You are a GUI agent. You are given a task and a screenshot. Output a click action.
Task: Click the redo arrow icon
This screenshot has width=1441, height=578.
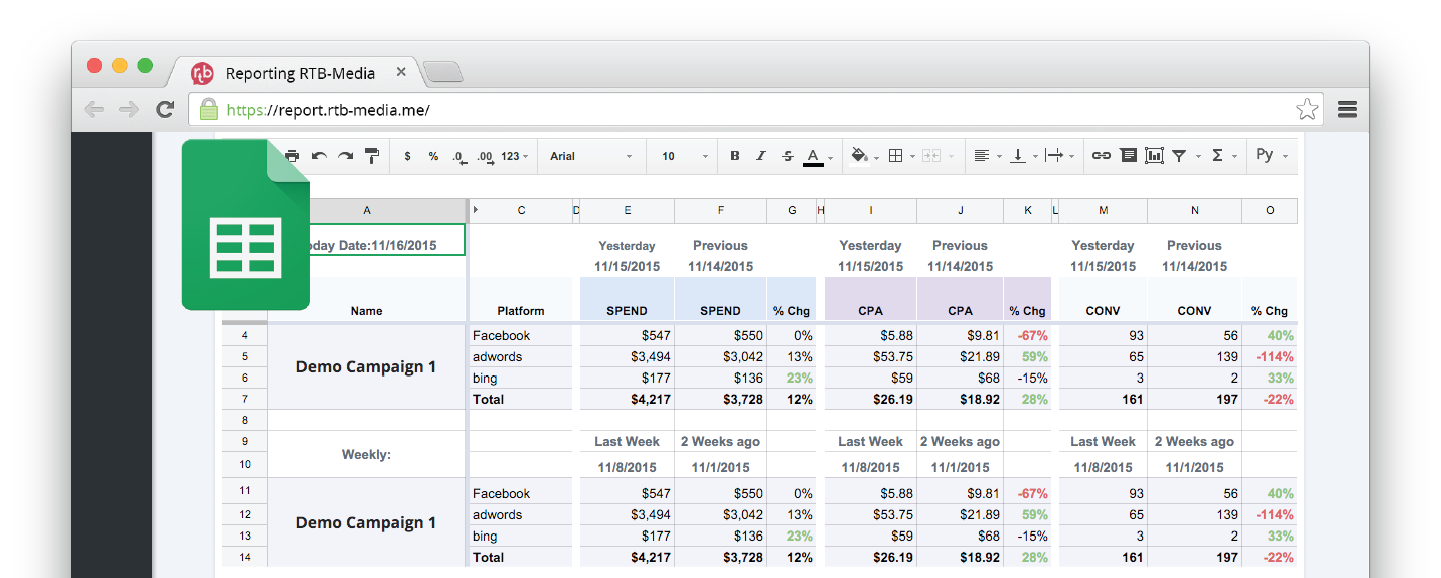(x=345, y=156)
